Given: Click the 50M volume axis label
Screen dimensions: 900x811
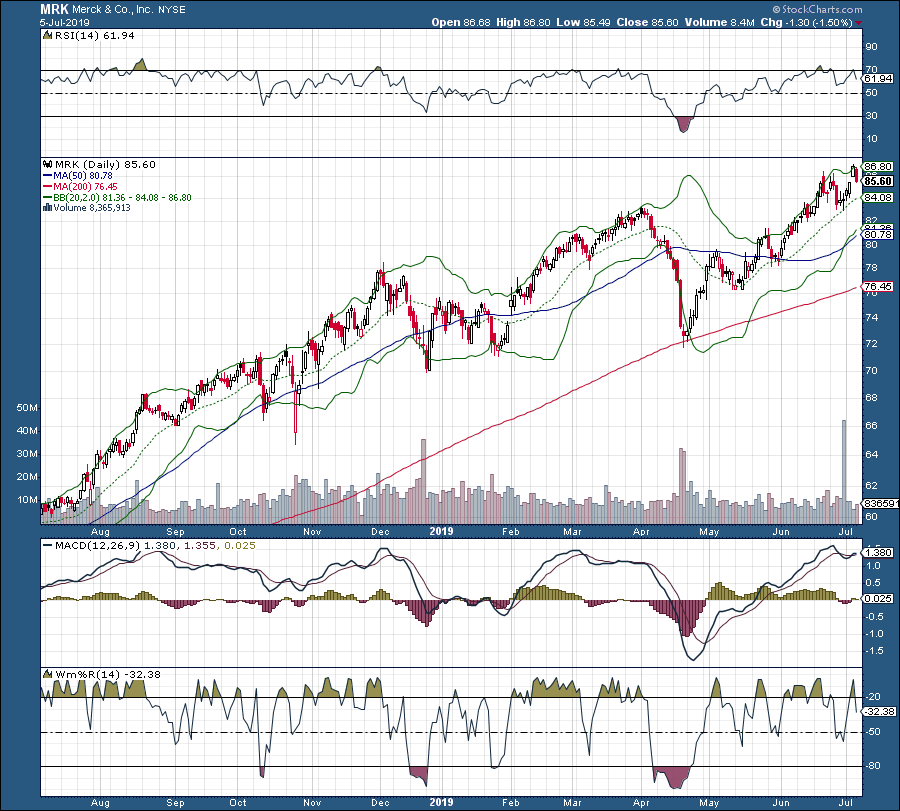Looking at the screenshot, I should 27,408.
